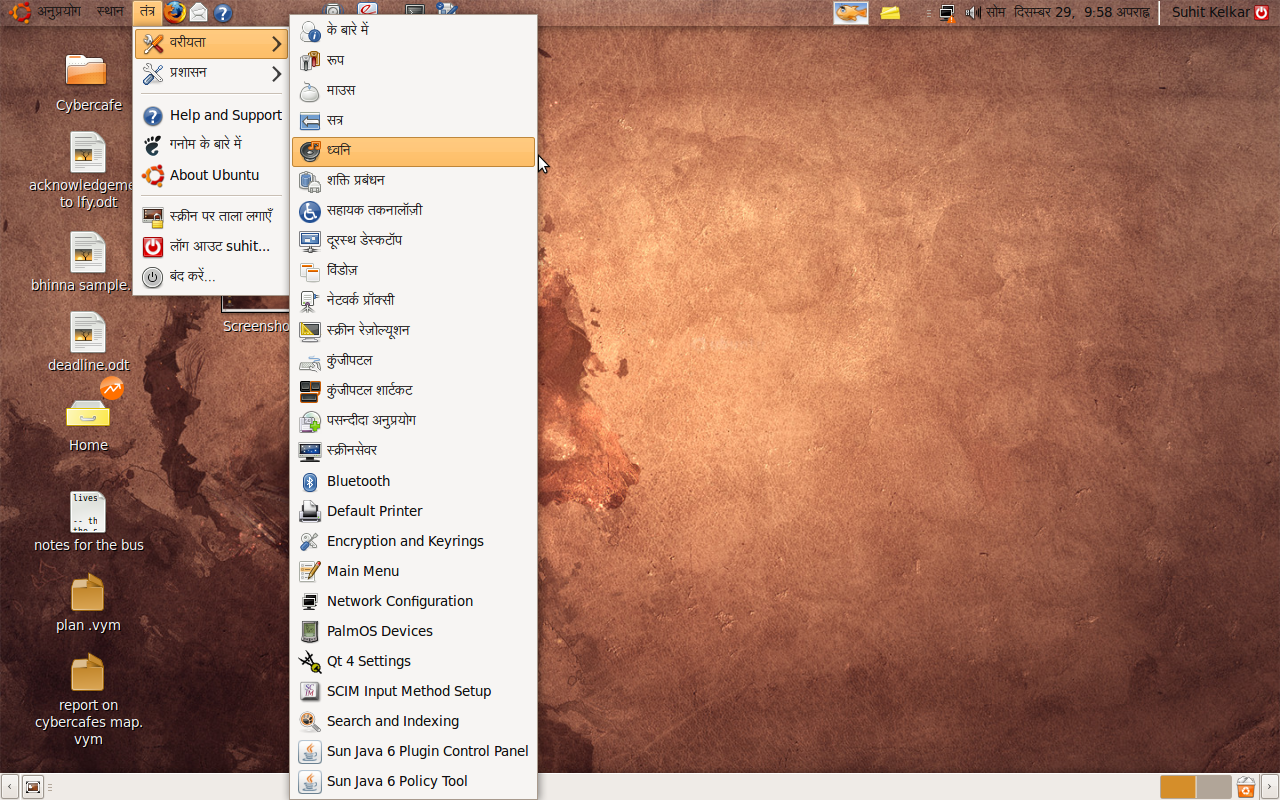Expand the प्रशासन submenu
The width and height of the screenshot is (1280, 800).
coord(211,73)
